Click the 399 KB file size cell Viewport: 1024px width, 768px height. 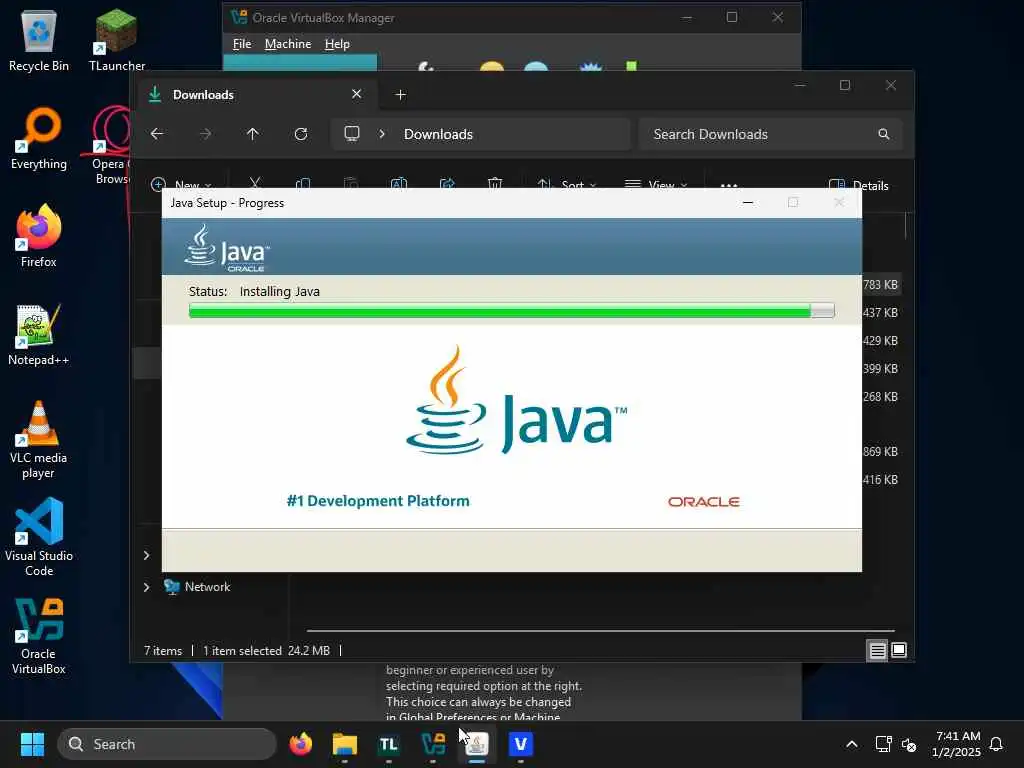[880, 369]
